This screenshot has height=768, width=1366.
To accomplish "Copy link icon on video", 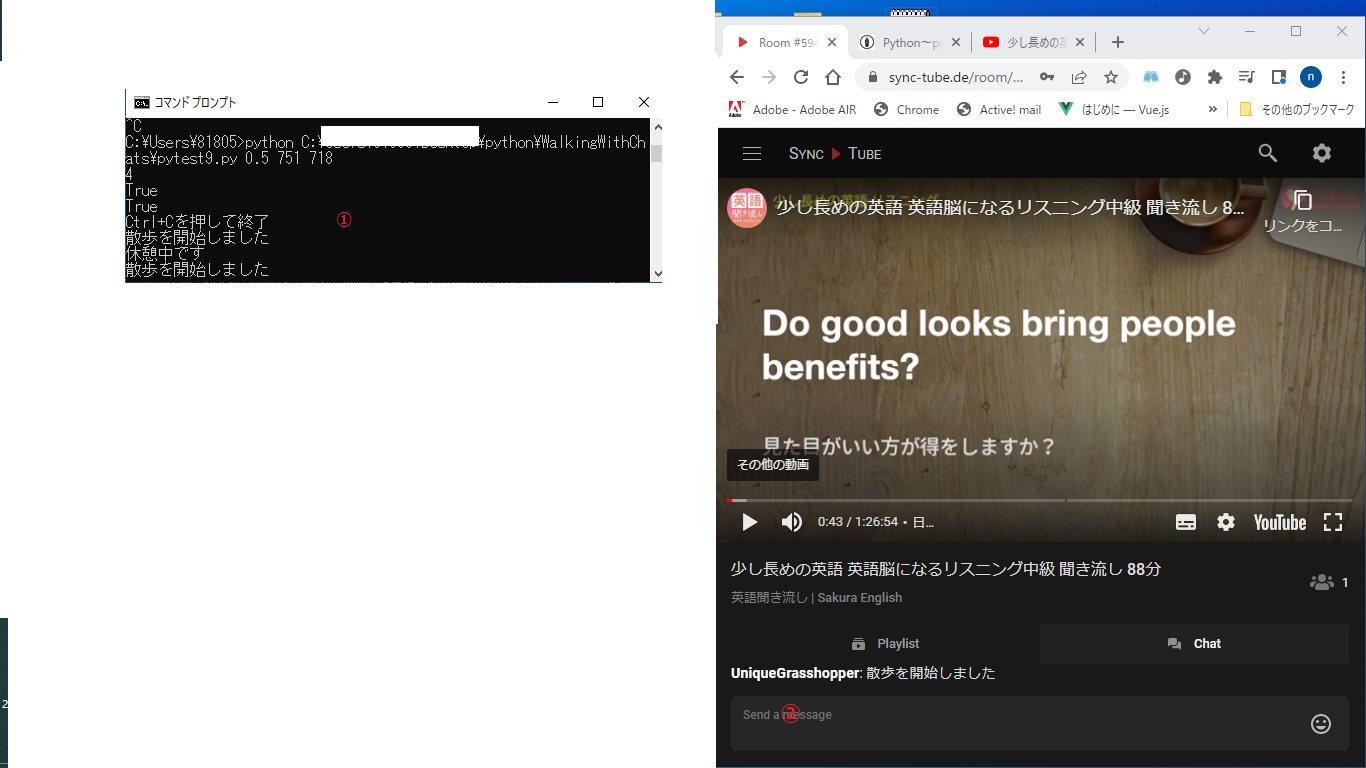I will point(1302,200).
